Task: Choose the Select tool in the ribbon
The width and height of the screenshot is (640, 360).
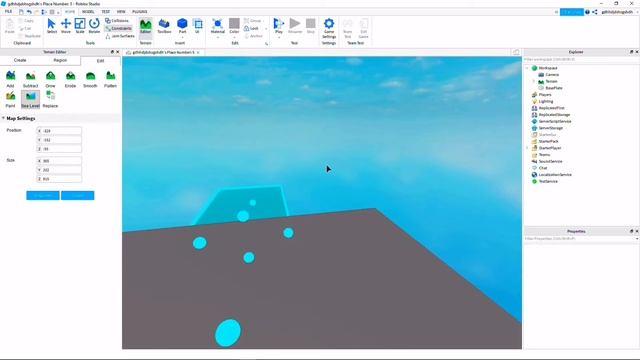Action: tap(51, 26)
